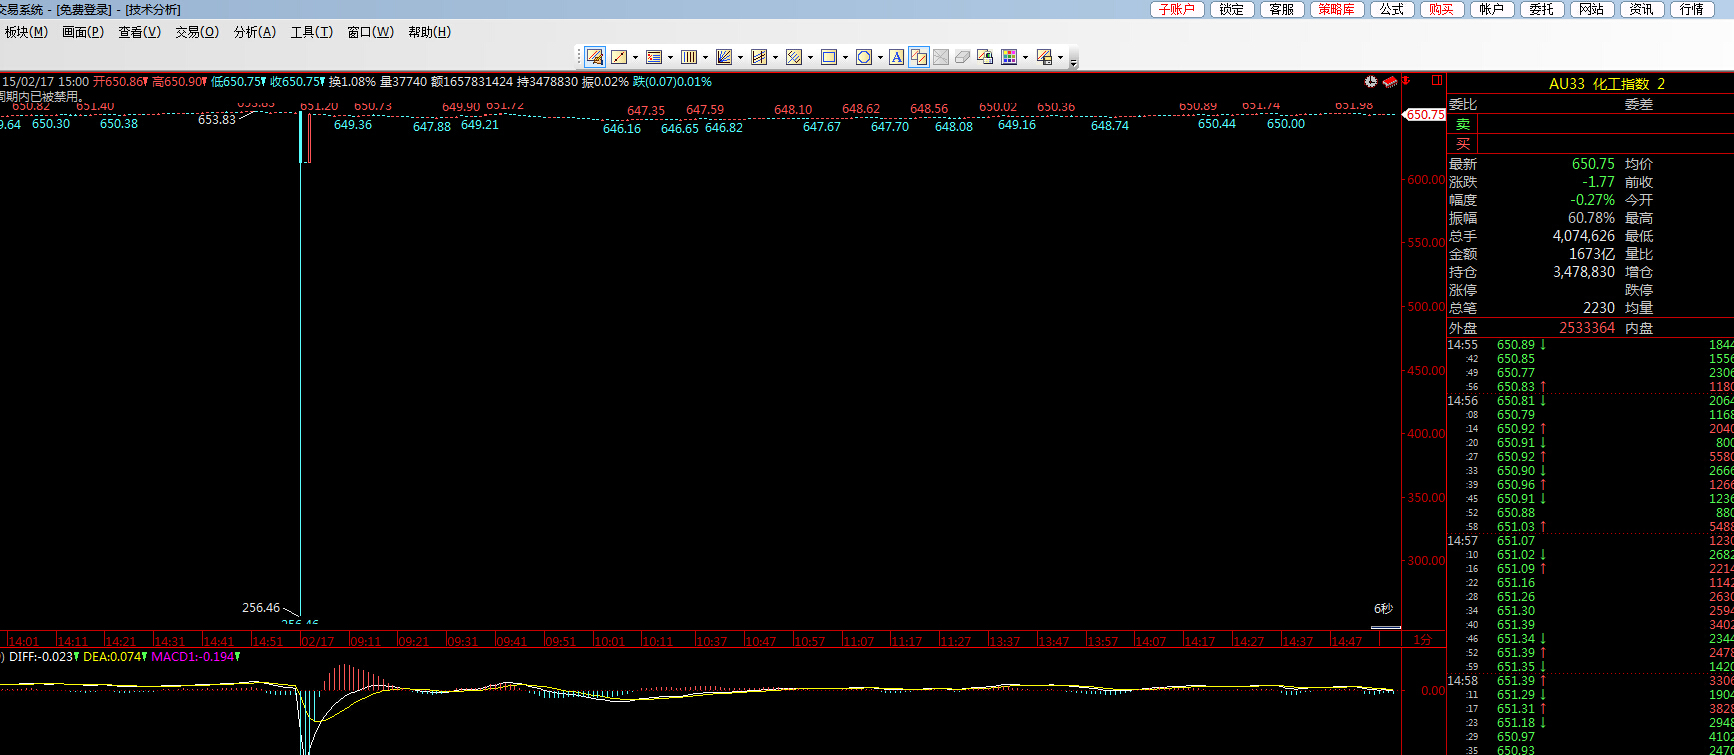Click the text annotation 'A' tool
This screenshot has width=1734, height=755.
coord(896,57)
